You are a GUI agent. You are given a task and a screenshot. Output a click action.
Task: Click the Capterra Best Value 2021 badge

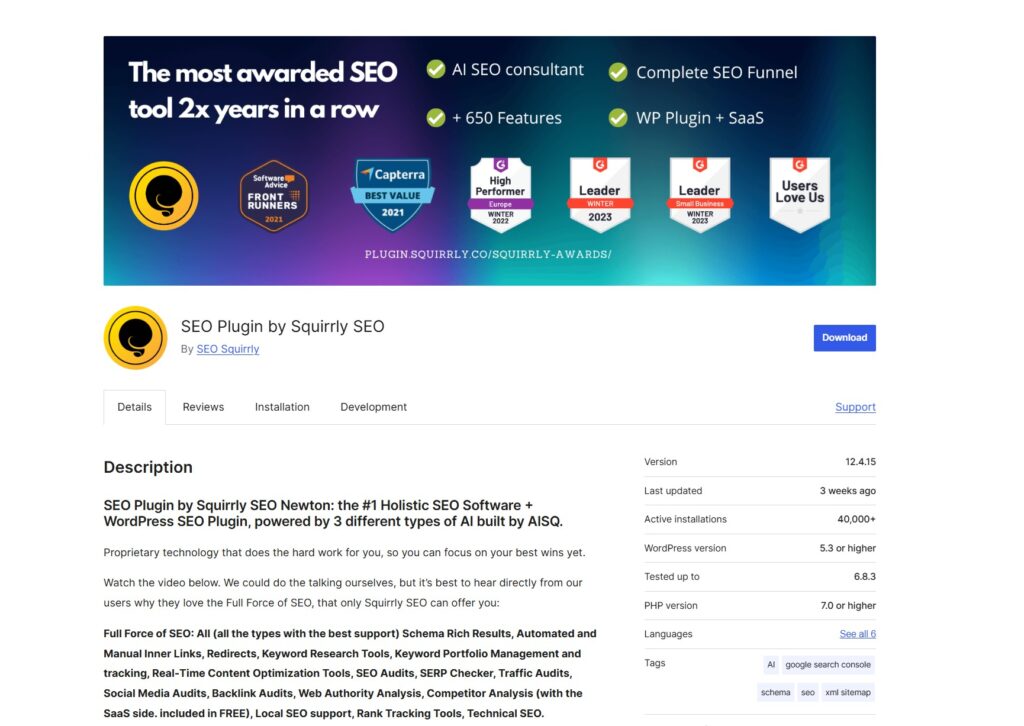click(392, 194)
